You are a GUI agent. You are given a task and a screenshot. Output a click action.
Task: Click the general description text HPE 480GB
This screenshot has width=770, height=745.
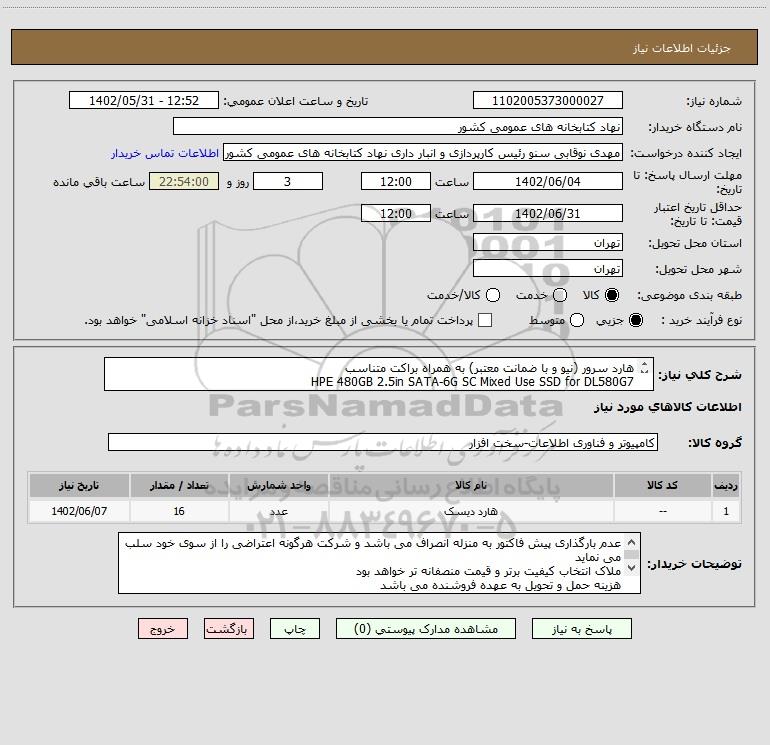tap(472, 382)
